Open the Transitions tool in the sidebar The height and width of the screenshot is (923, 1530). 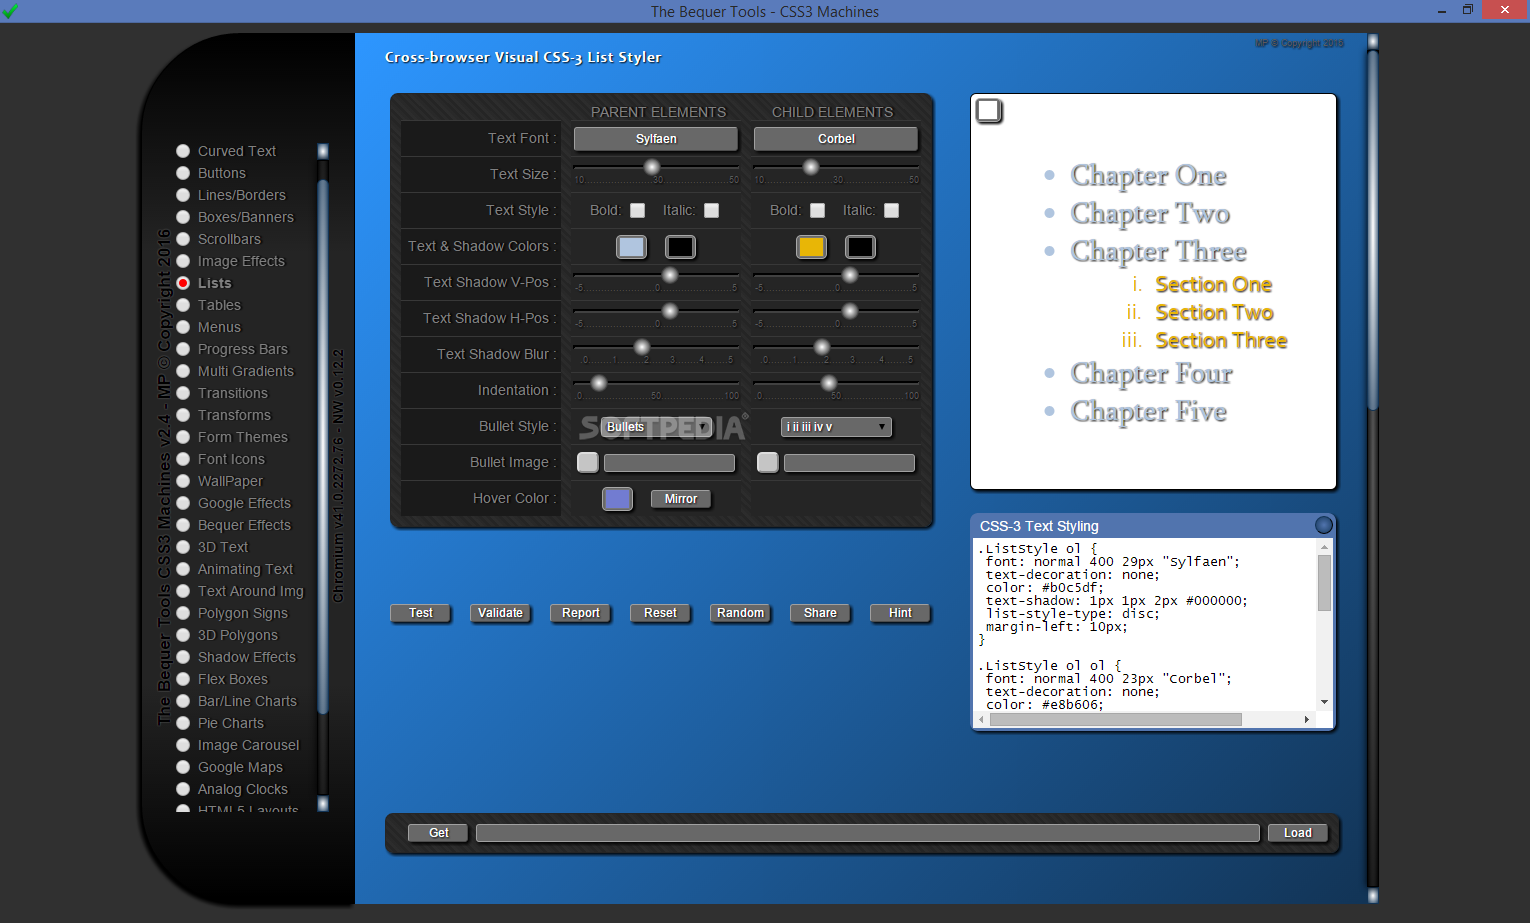[x=233, y=393]
